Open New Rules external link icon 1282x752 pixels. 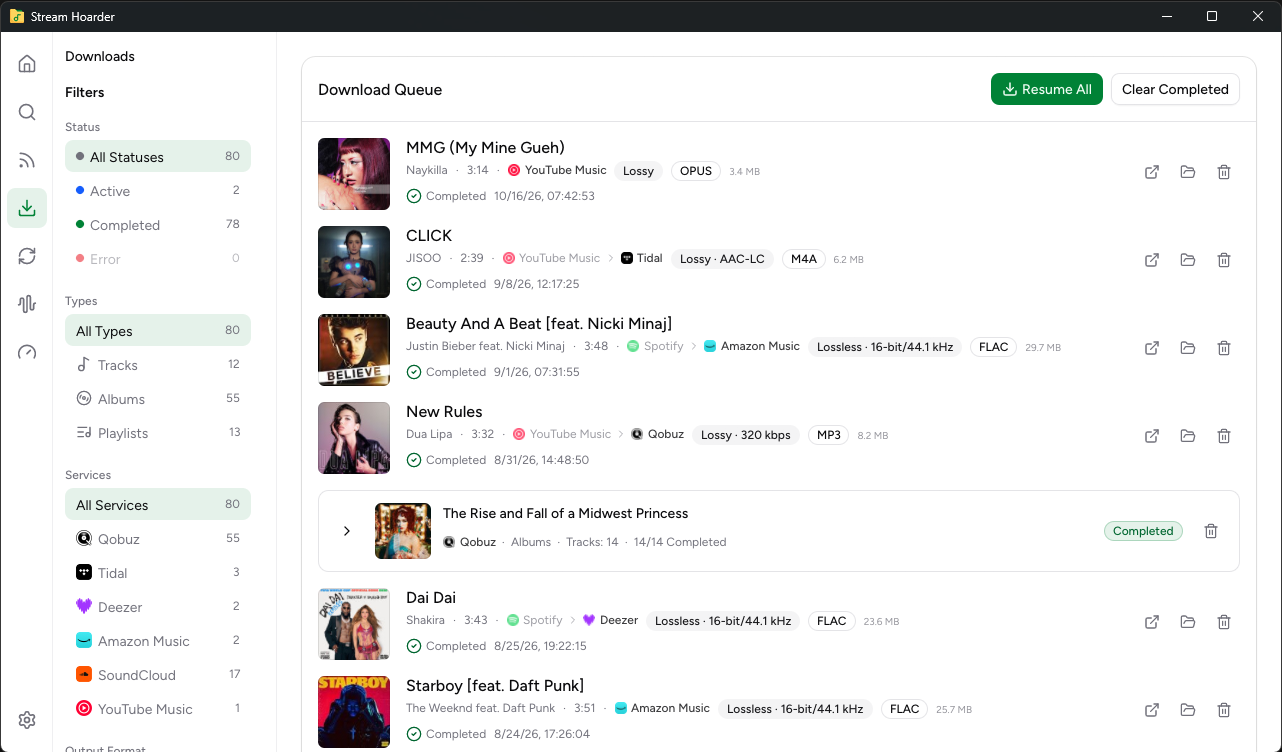(x=1152, y=436)
